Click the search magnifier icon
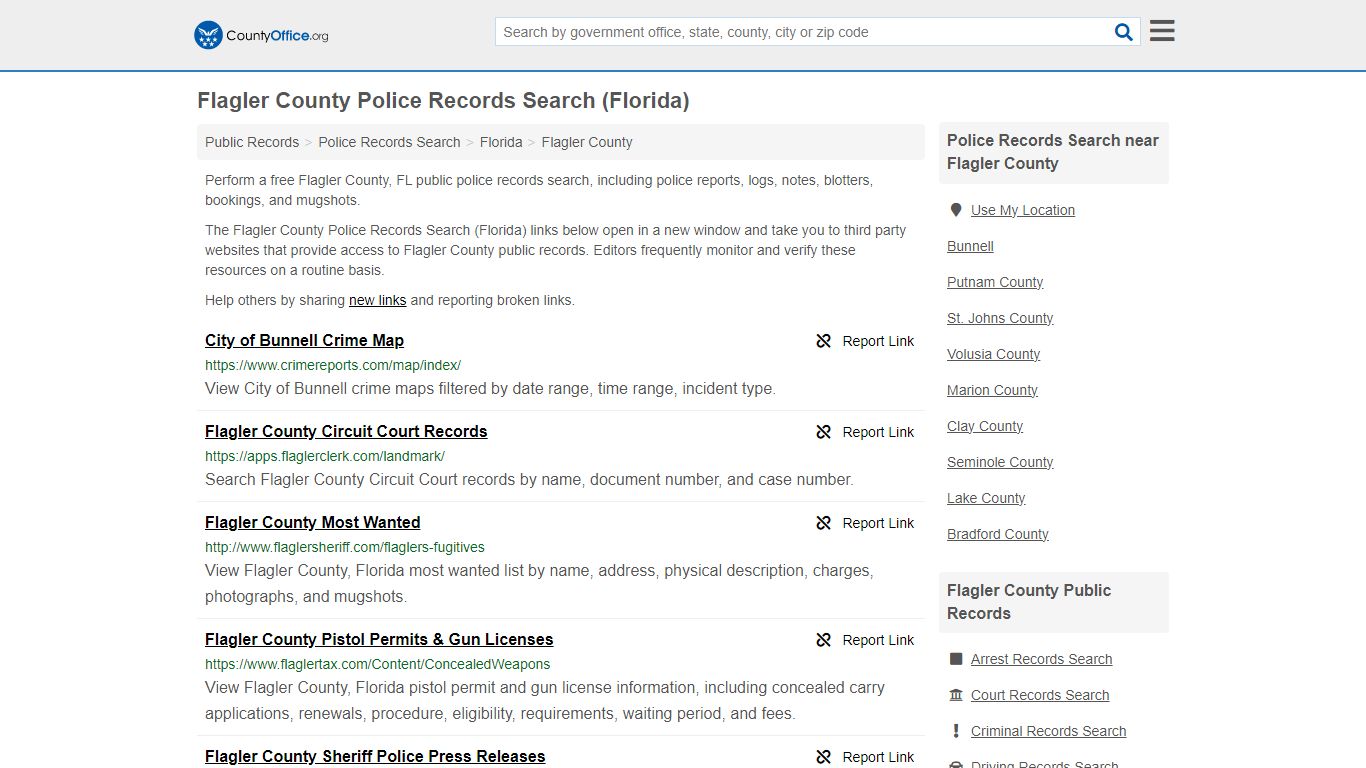The height and width of the screenshot is (768, 1366). click(1124, 32)
